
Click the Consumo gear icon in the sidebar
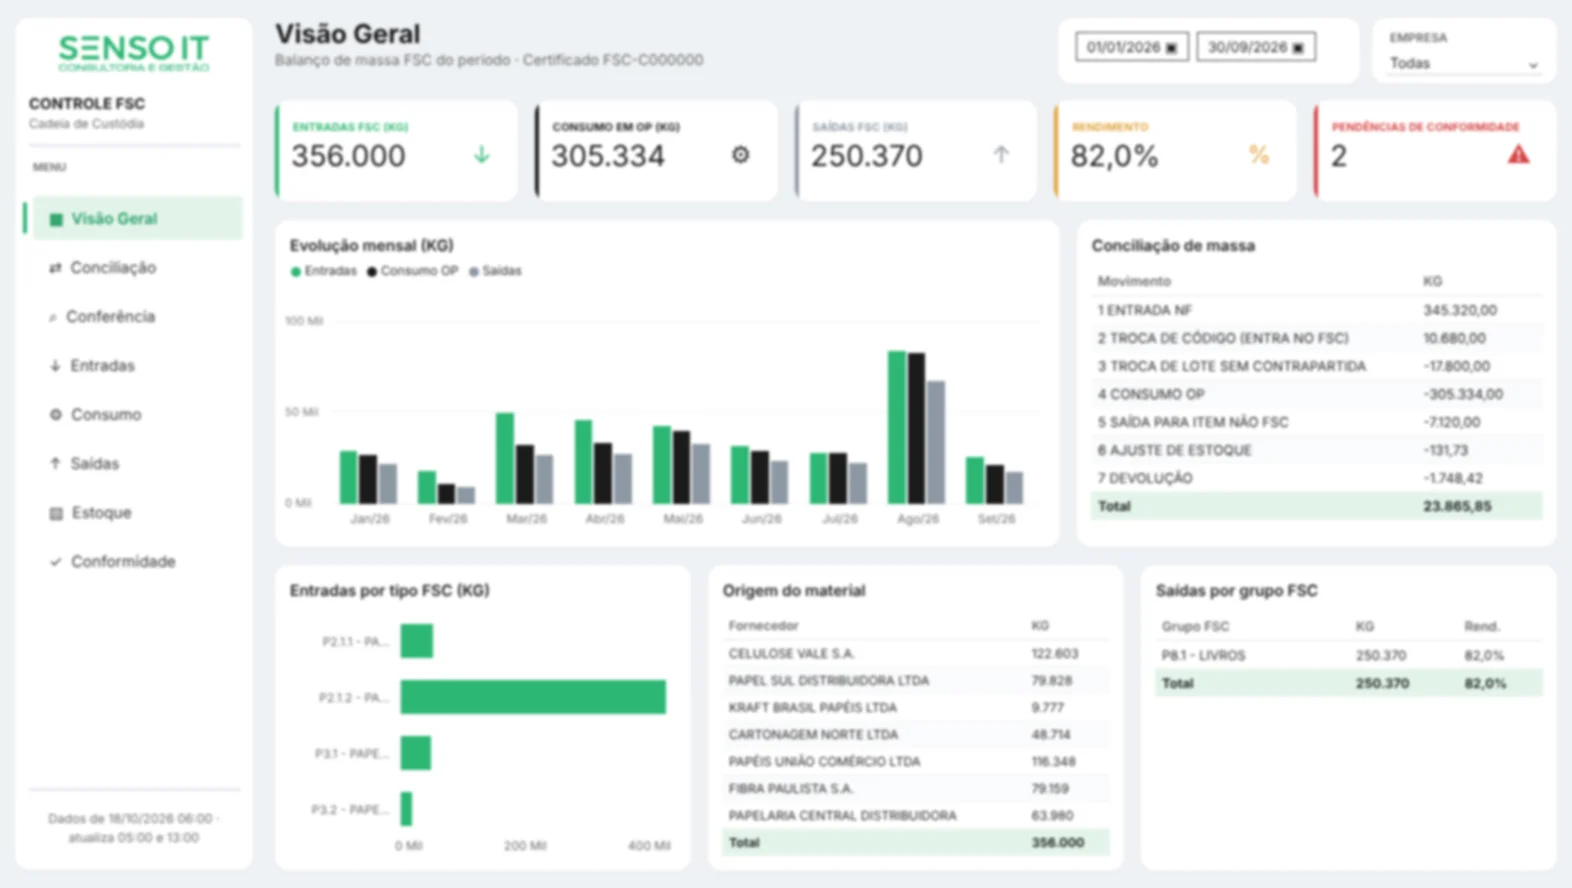55,415
